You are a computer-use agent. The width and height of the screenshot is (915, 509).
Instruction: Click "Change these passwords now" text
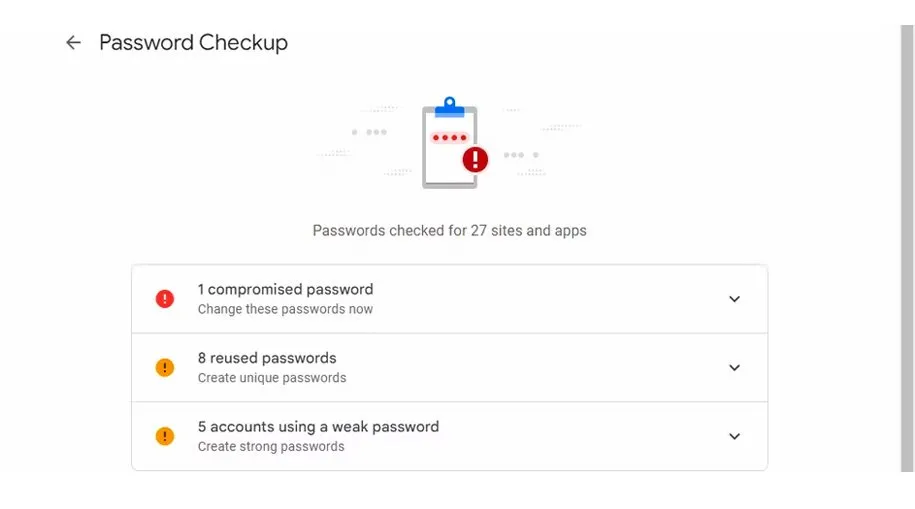point(285,310)
